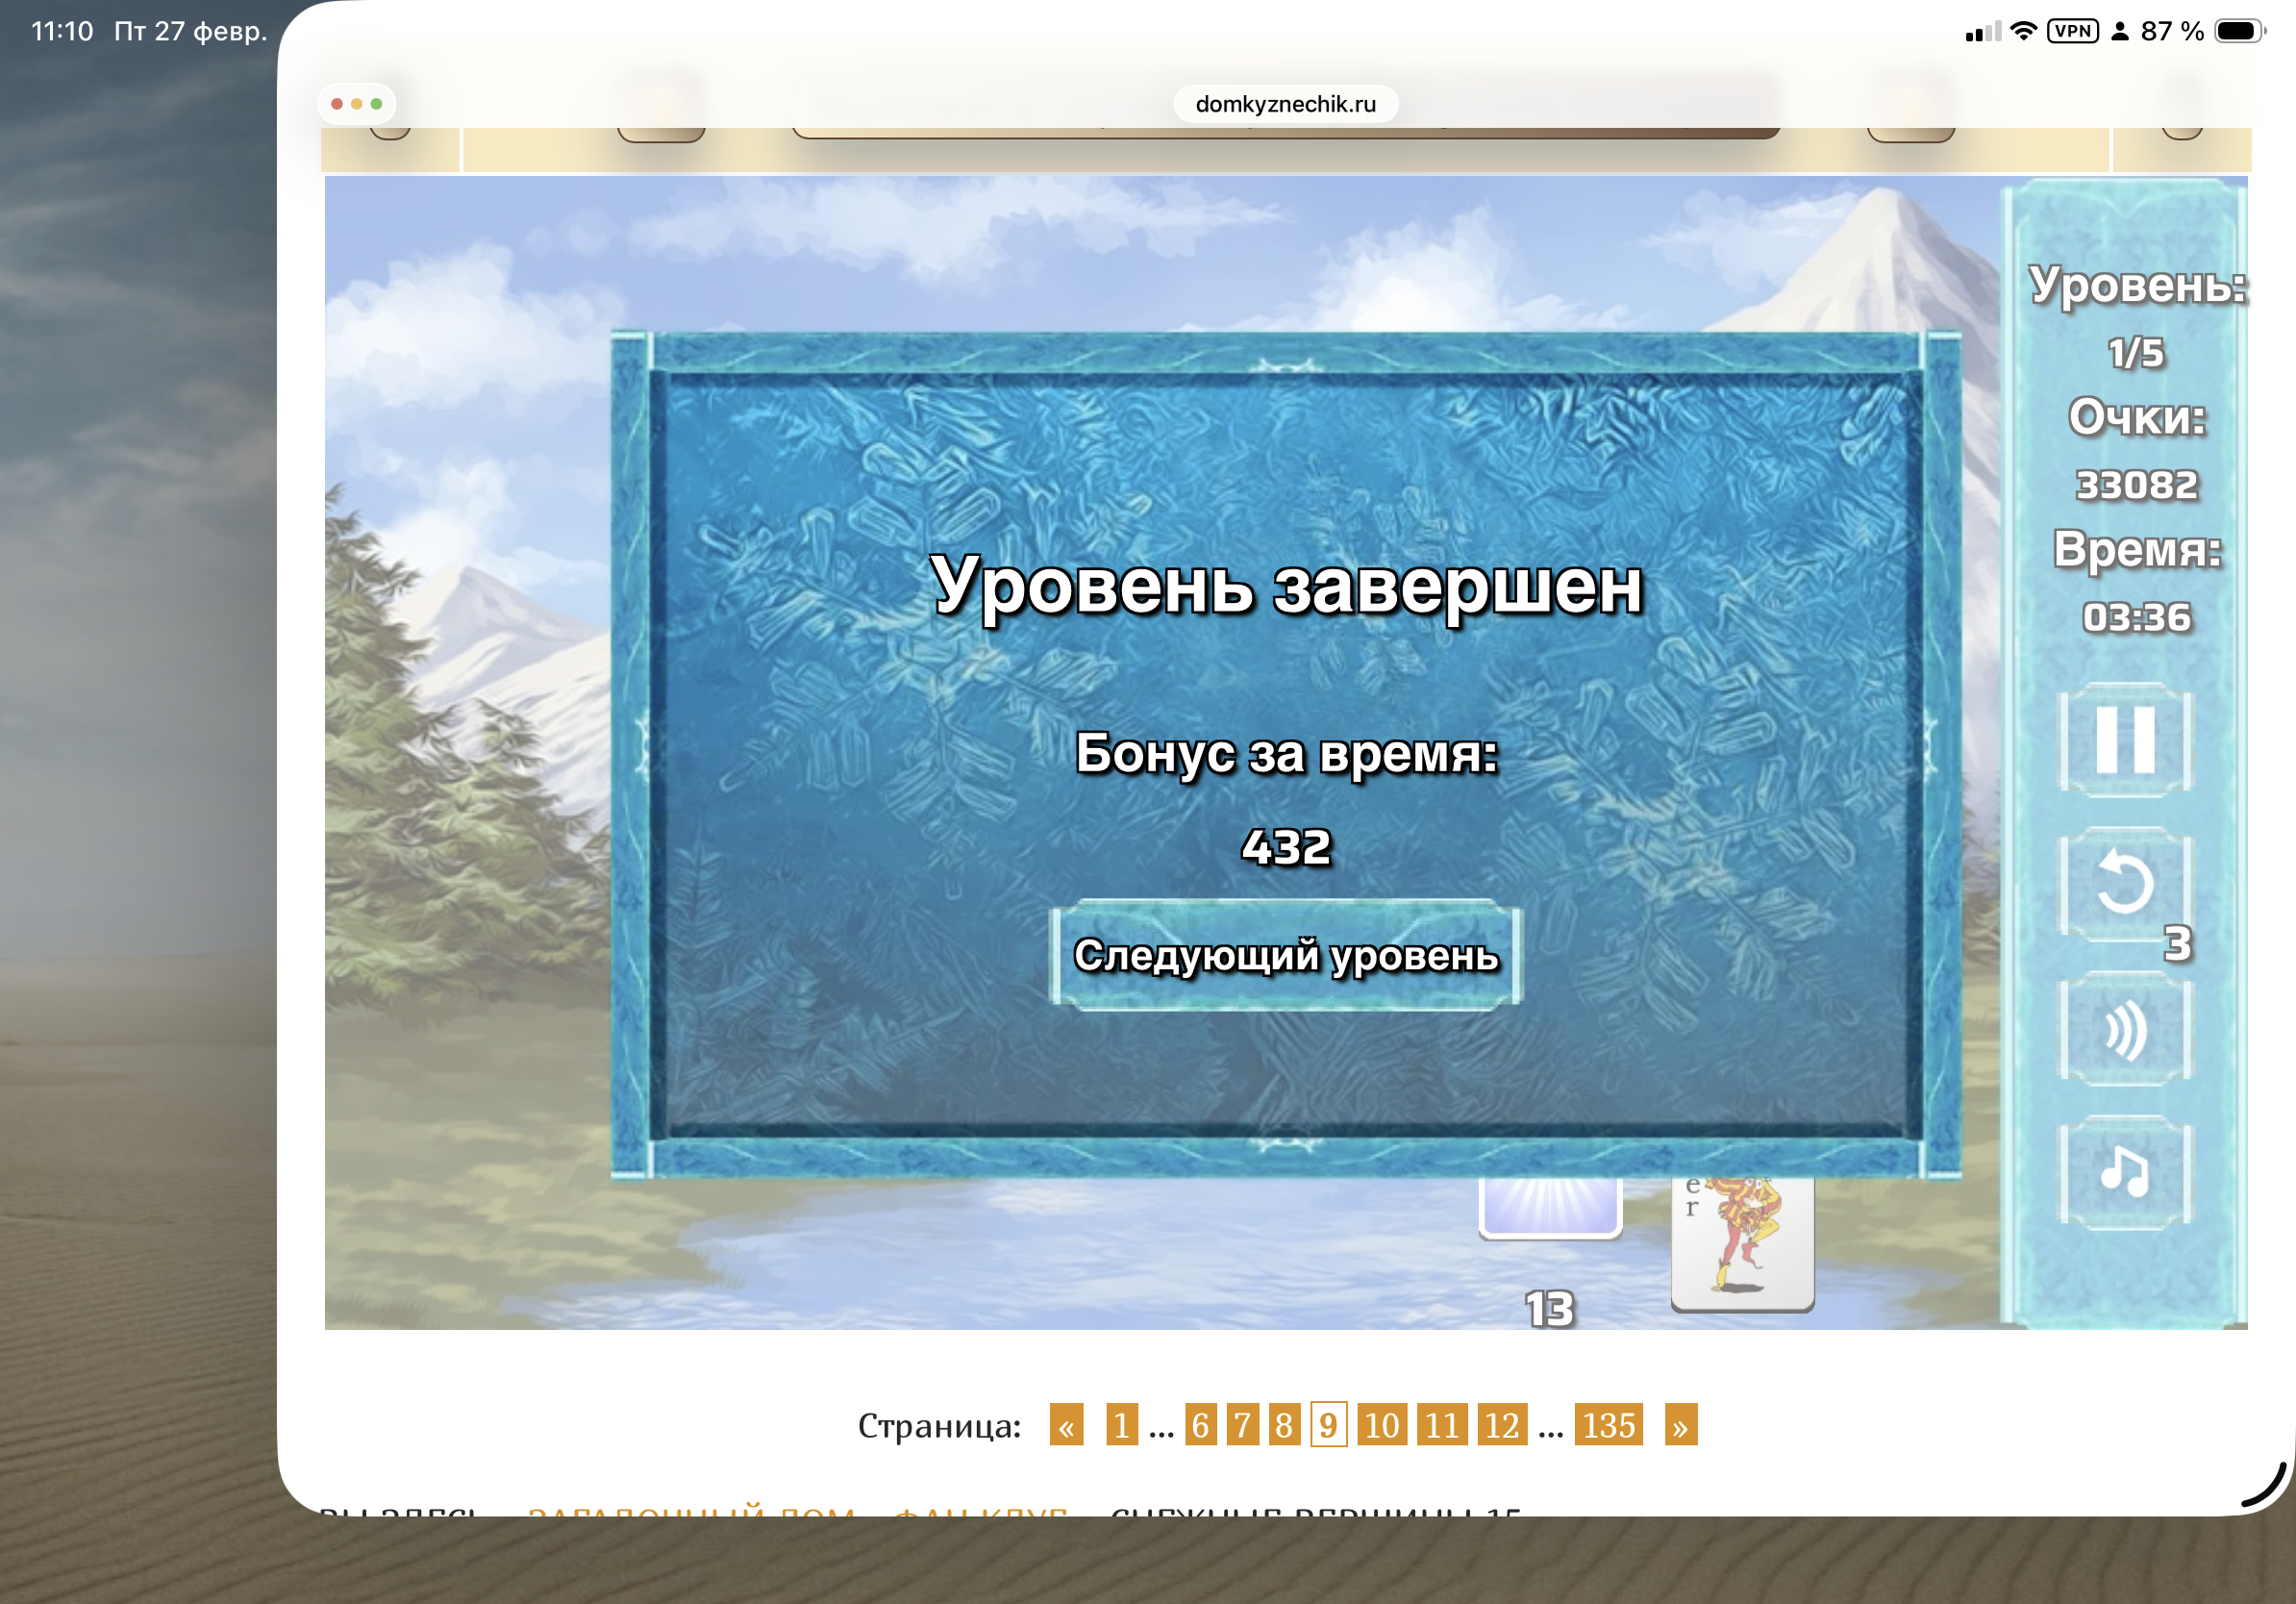Open page 12 link
Image resolution: width=2296 pixels, height=1604 pixels.
click(x=1501, y=1425)
